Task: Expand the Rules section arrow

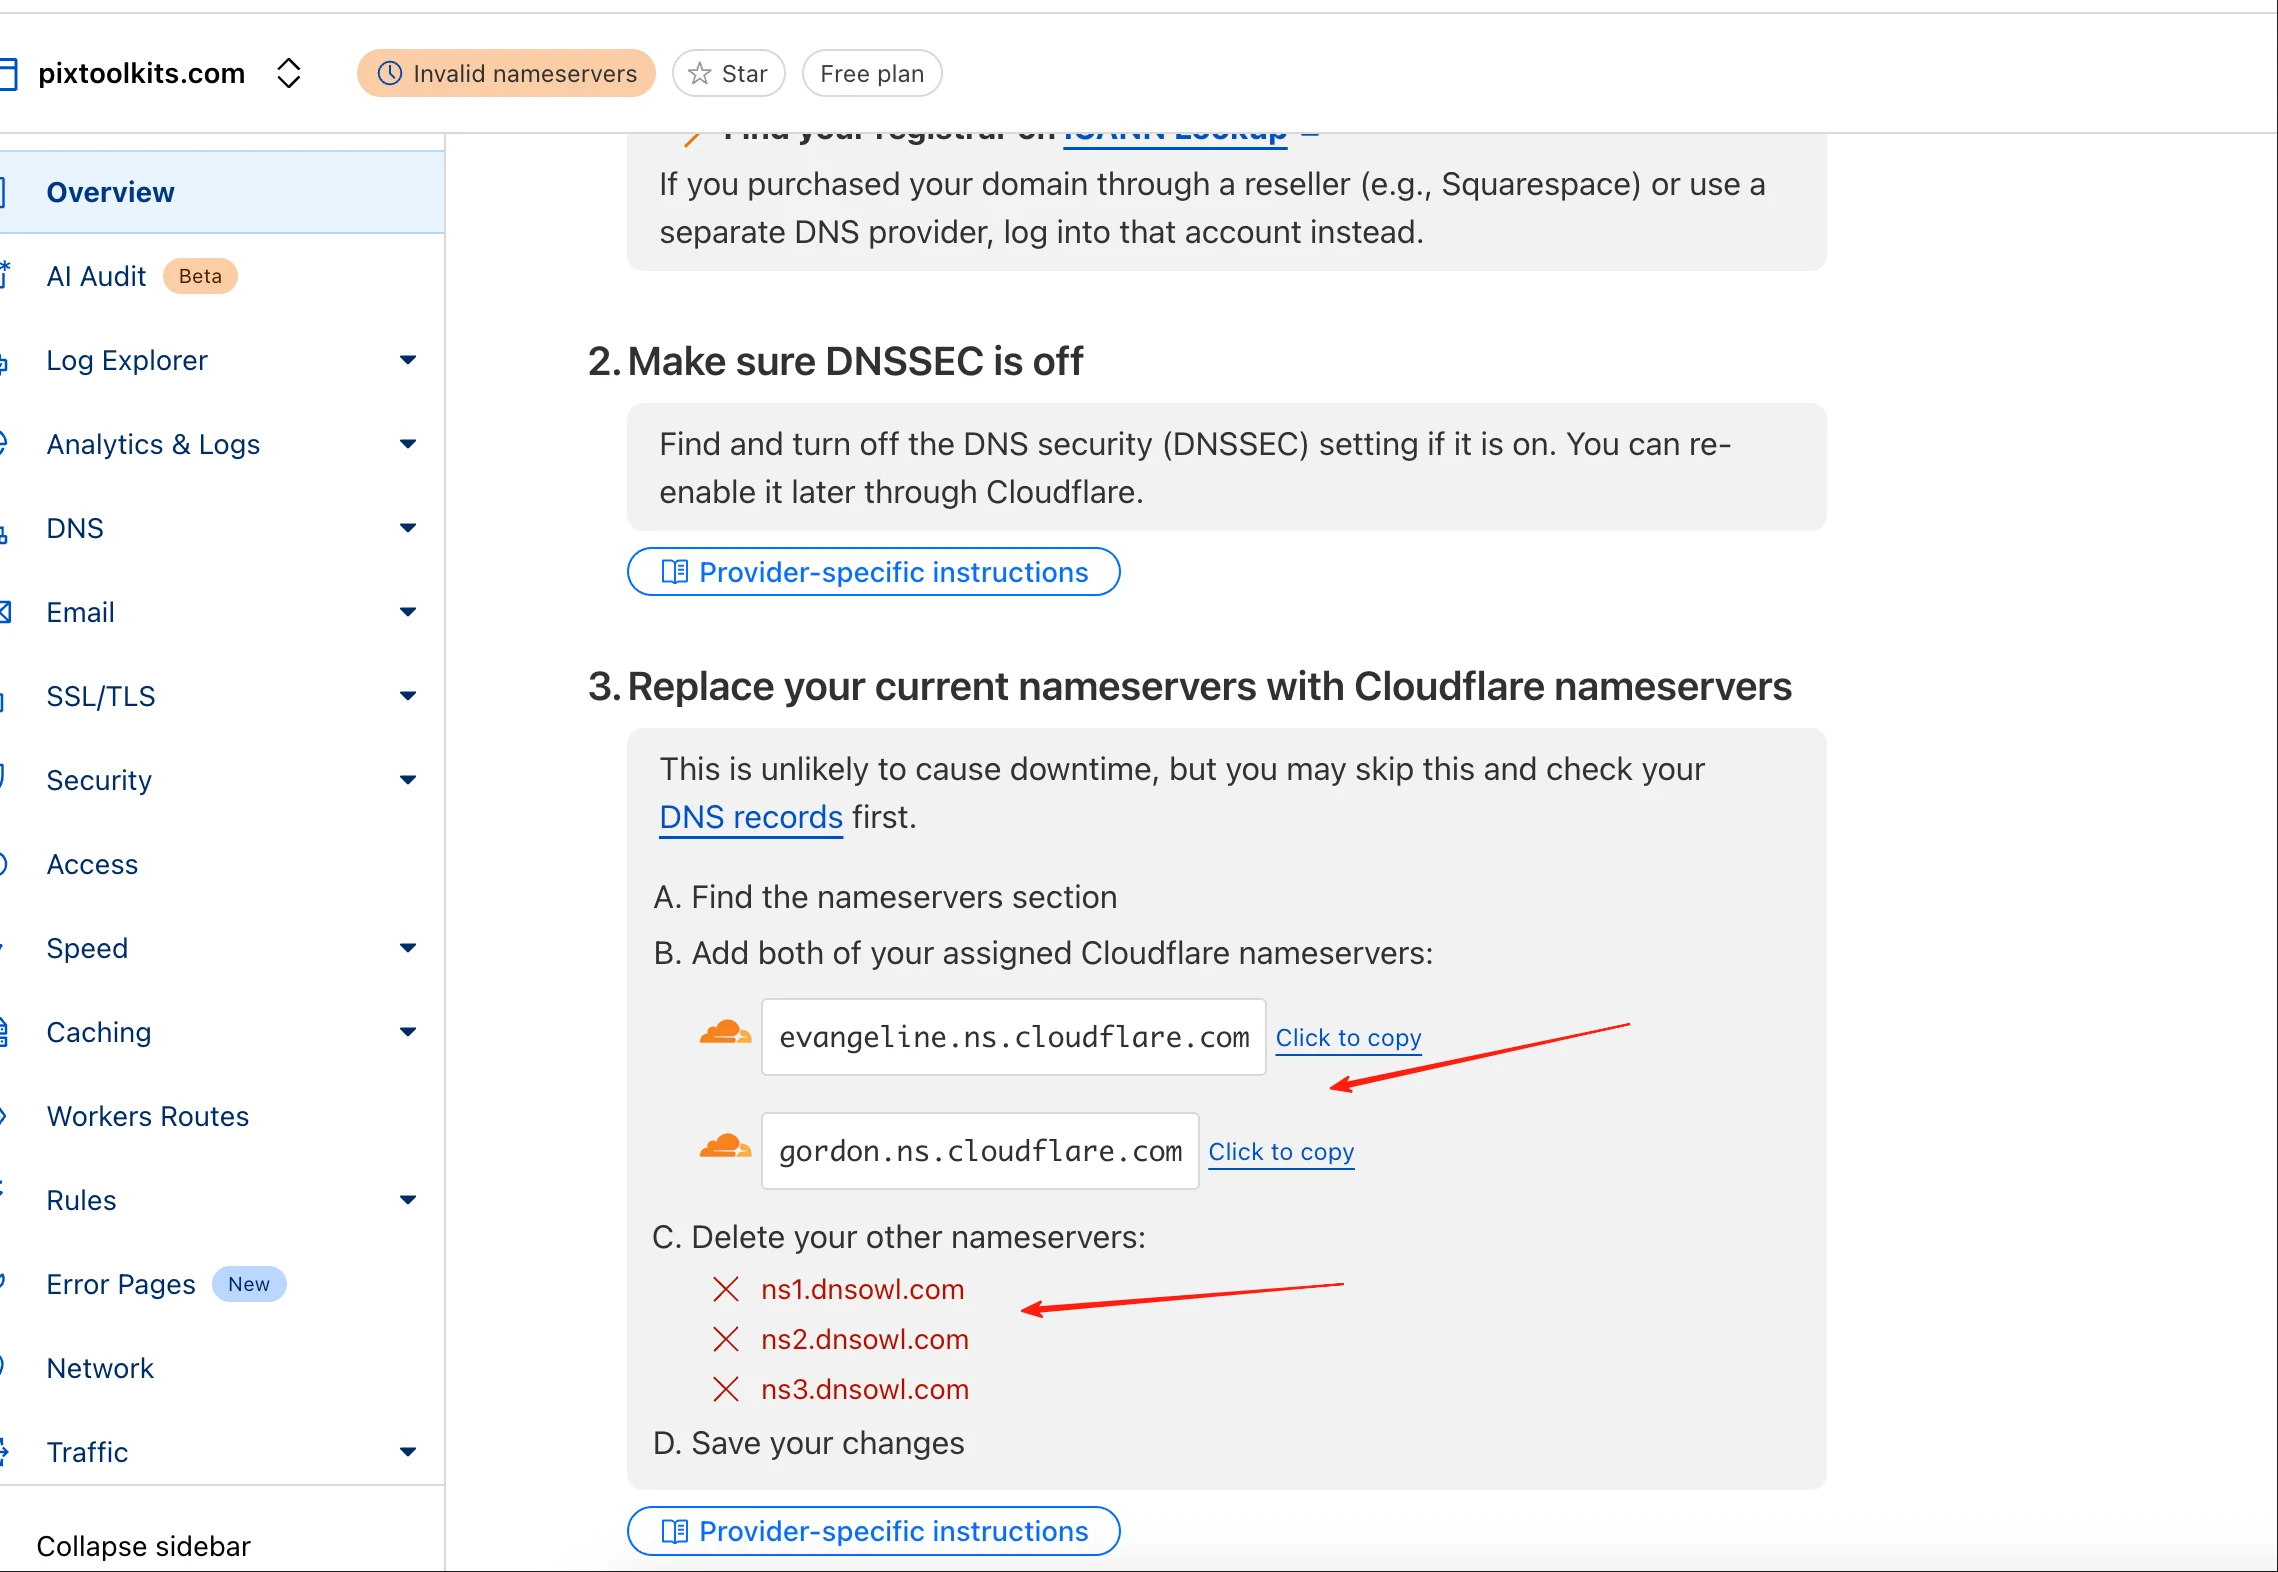Action: click(x=407, y=1200)
